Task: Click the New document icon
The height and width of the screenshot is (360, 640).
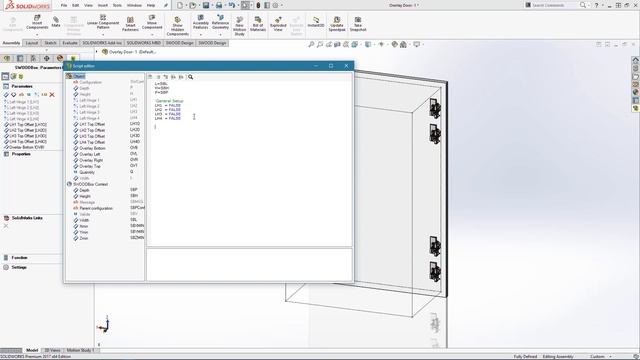Action: 180,5
